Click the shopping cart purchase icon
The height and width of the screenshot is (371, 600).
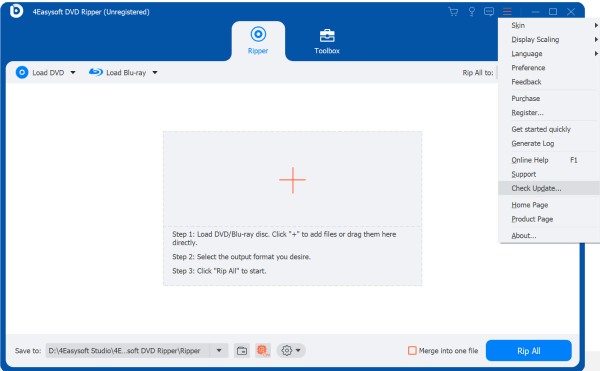[x=453, y=12]
